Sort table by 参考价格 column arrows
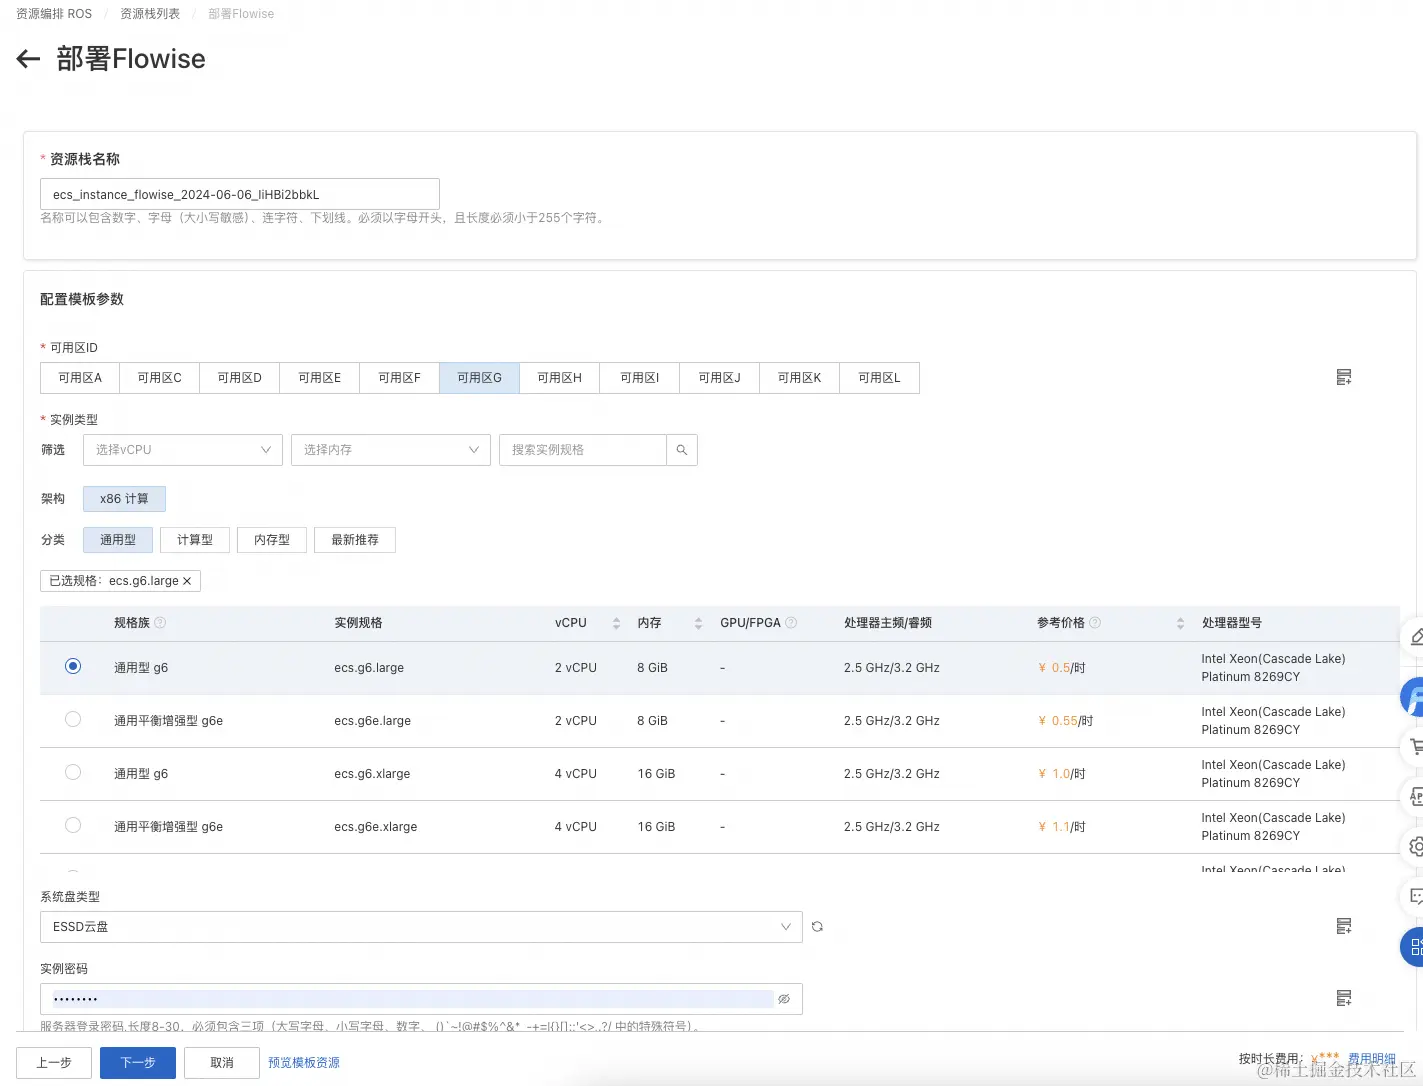Screen dimensions: 1423x1086 coord(1180,623)
